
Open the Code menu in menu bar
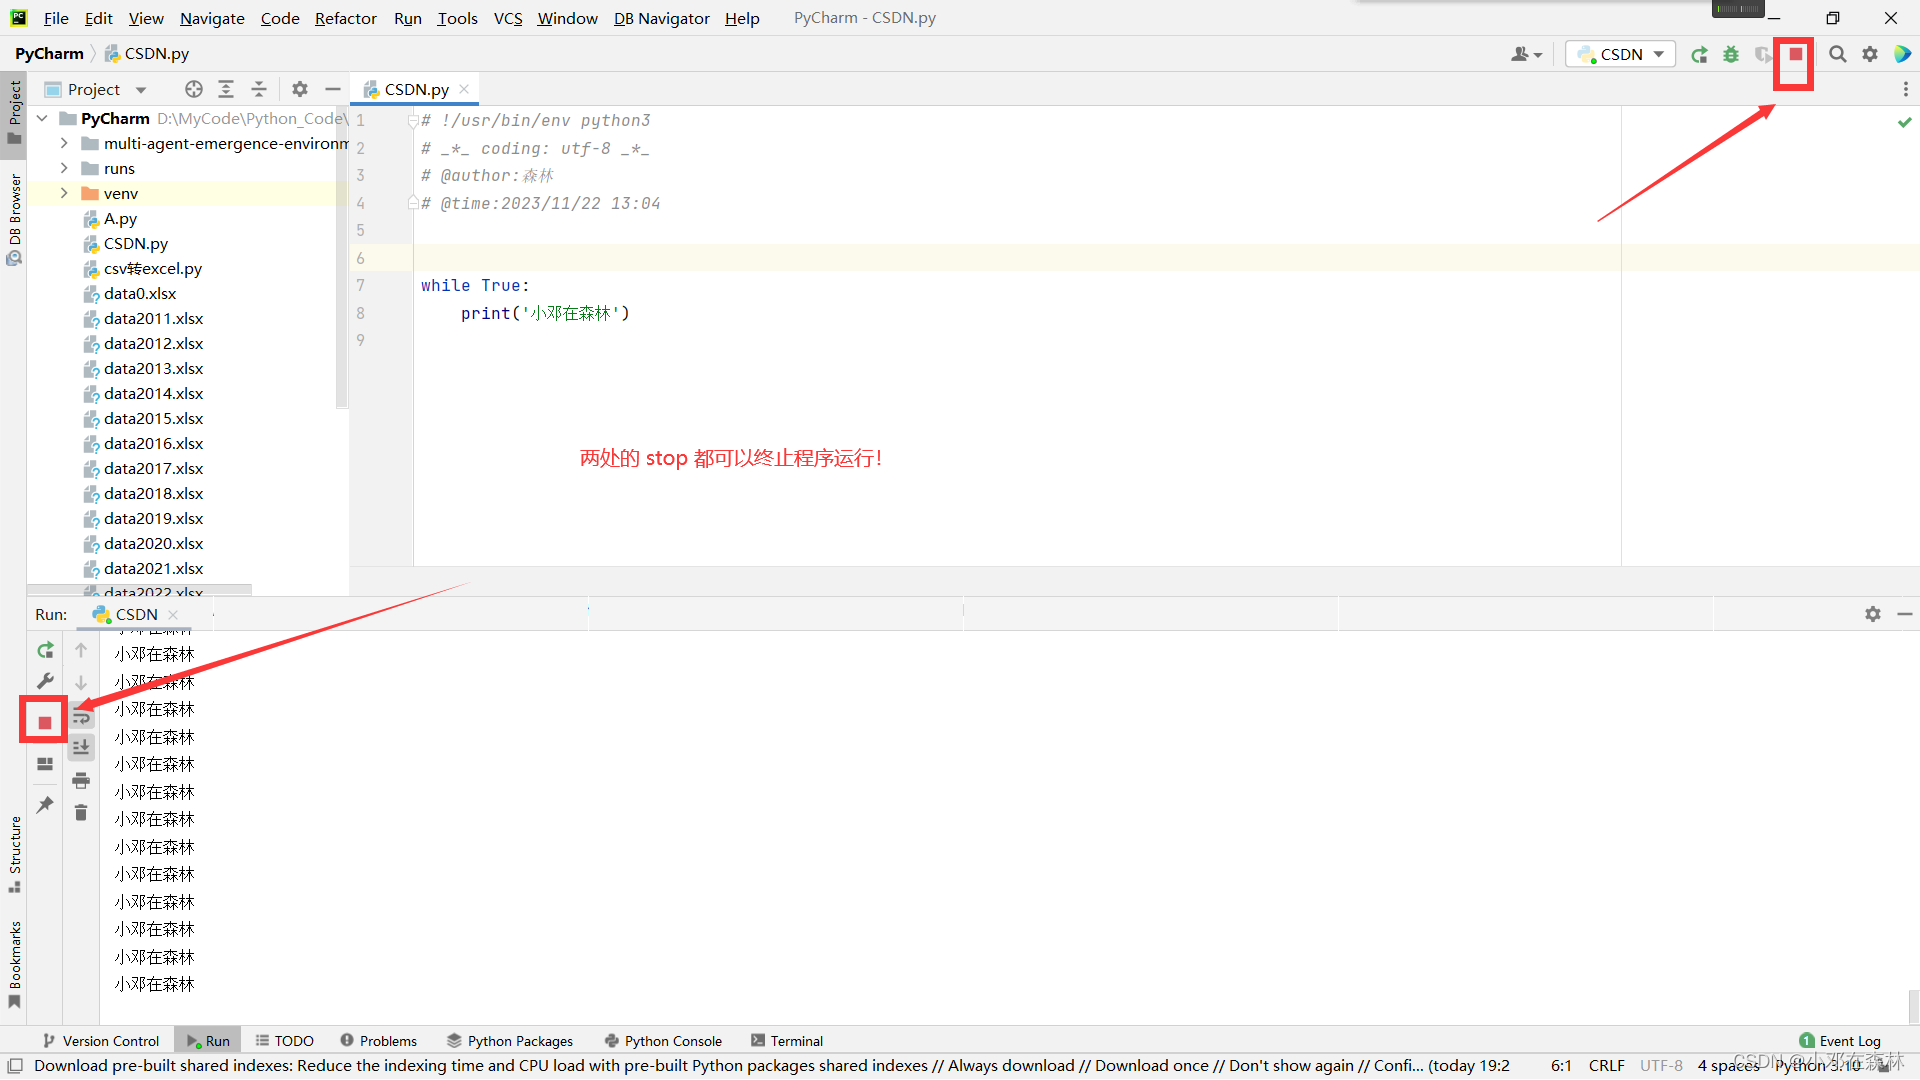pyautogui.click(x=274, y=17)
